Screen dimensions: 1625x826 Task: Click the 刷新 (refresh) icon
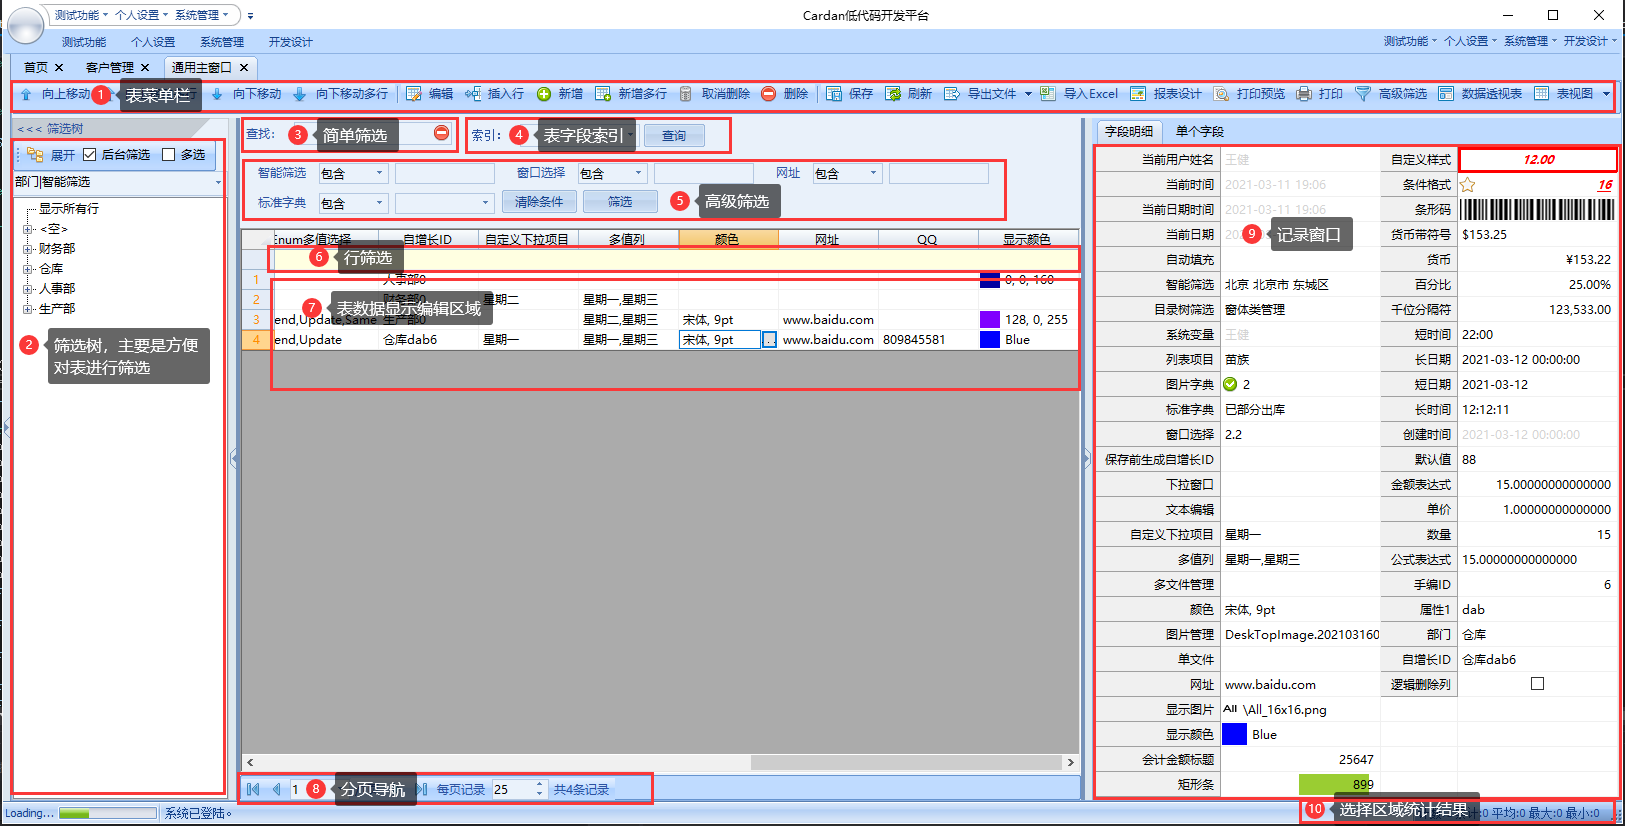pos(893,94)
